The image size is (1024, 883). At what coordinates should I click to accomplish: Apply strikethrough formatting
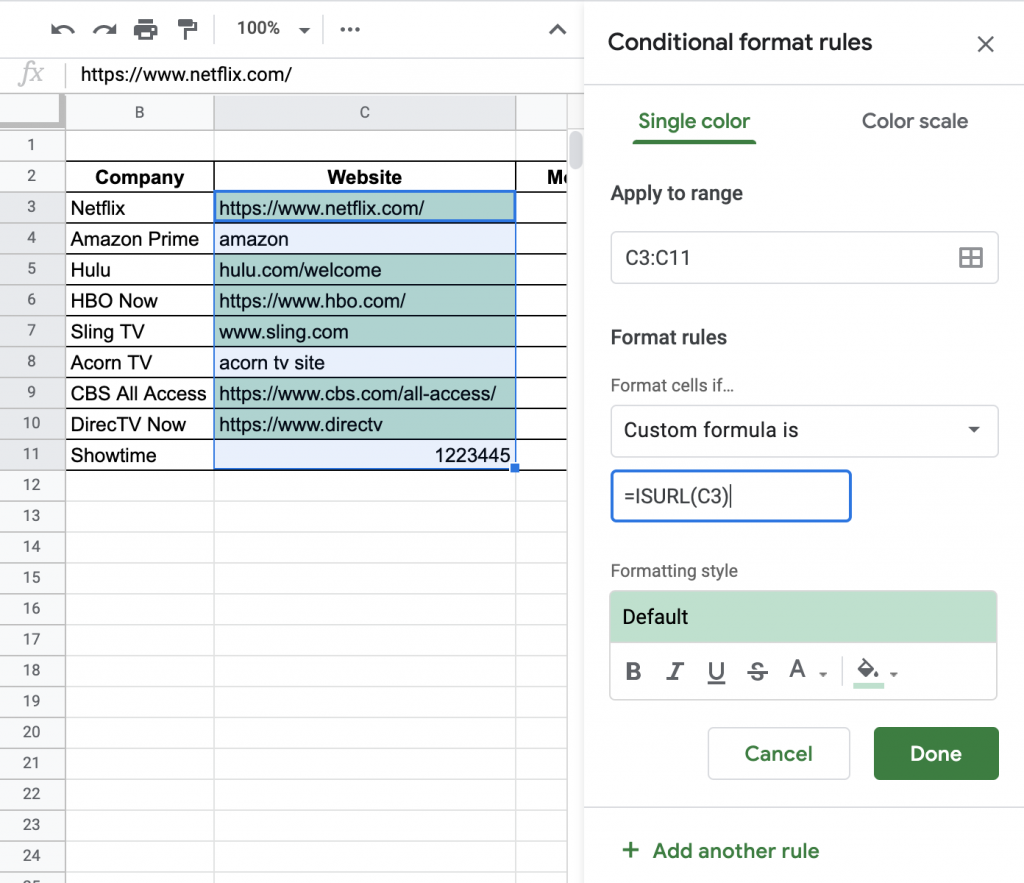pos(757,671)
